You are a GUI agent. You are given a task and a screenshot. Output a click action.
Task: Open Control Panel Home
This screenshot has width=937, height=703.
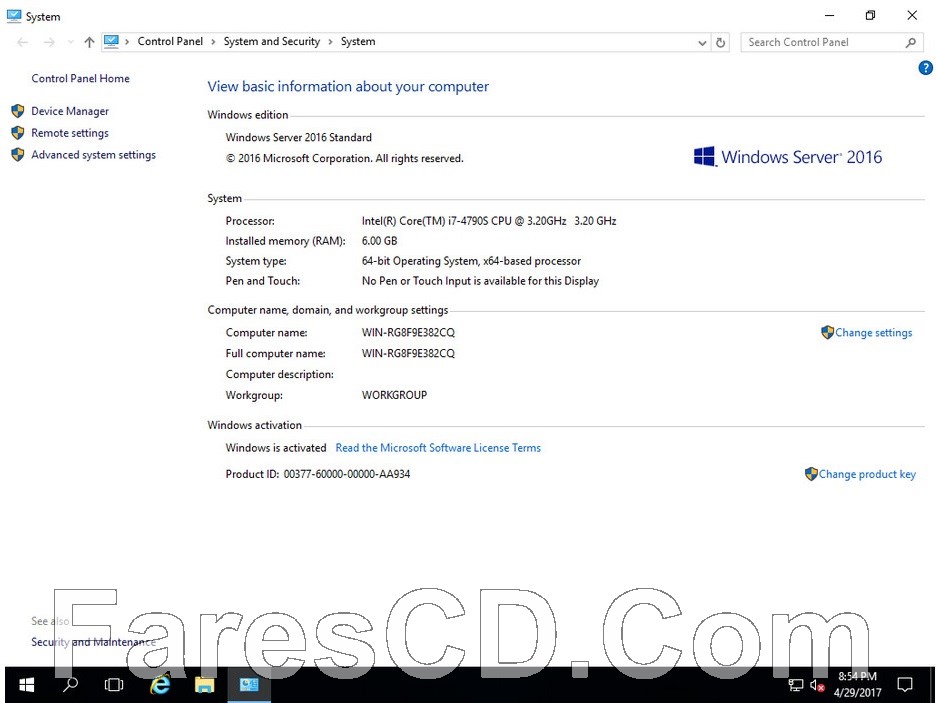click(x=80, y=78)
